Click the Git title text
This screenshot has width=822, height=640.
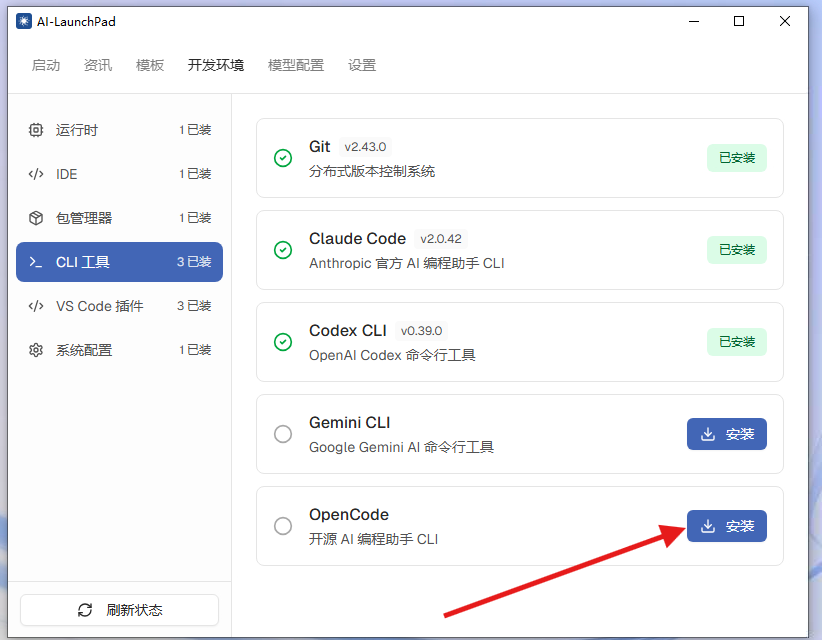pyautogui.click(x=319, y=147)
